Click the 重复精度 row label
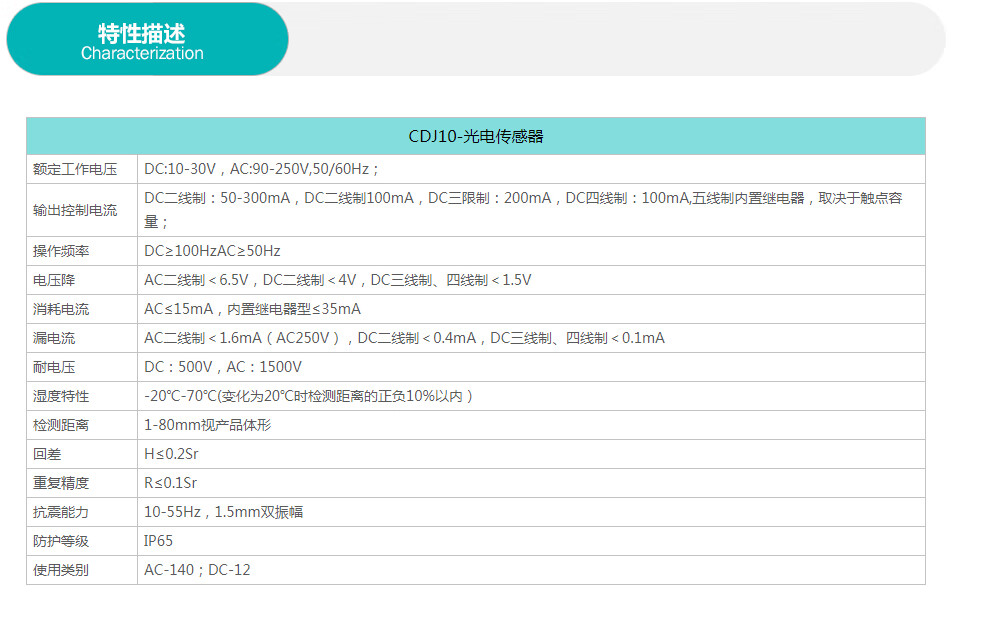Screen dimensions: 990x623 pos(61,484)
